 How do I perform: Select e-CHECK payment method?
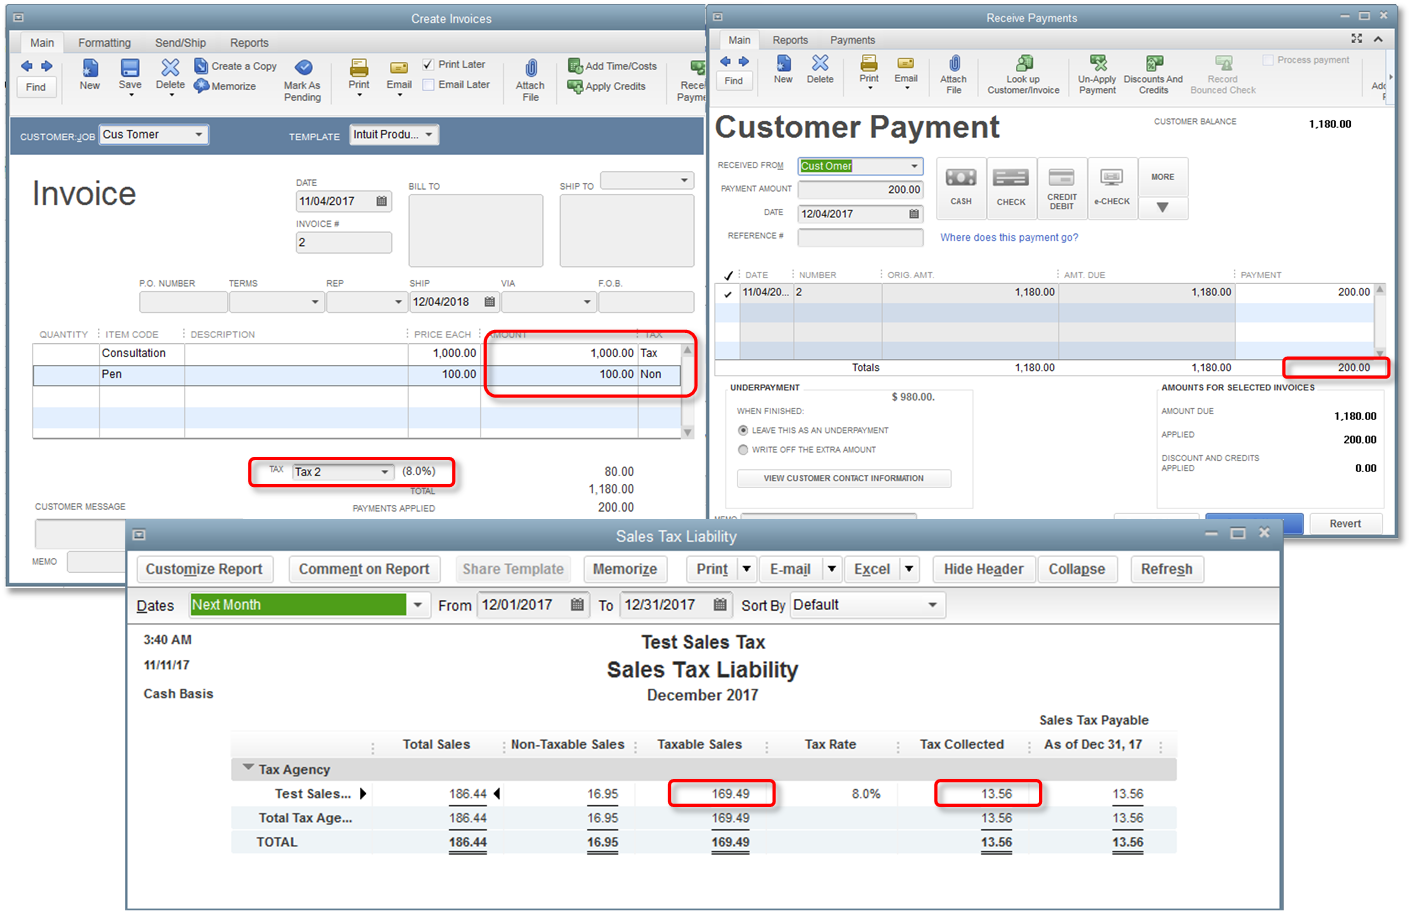click(1112, 188)
